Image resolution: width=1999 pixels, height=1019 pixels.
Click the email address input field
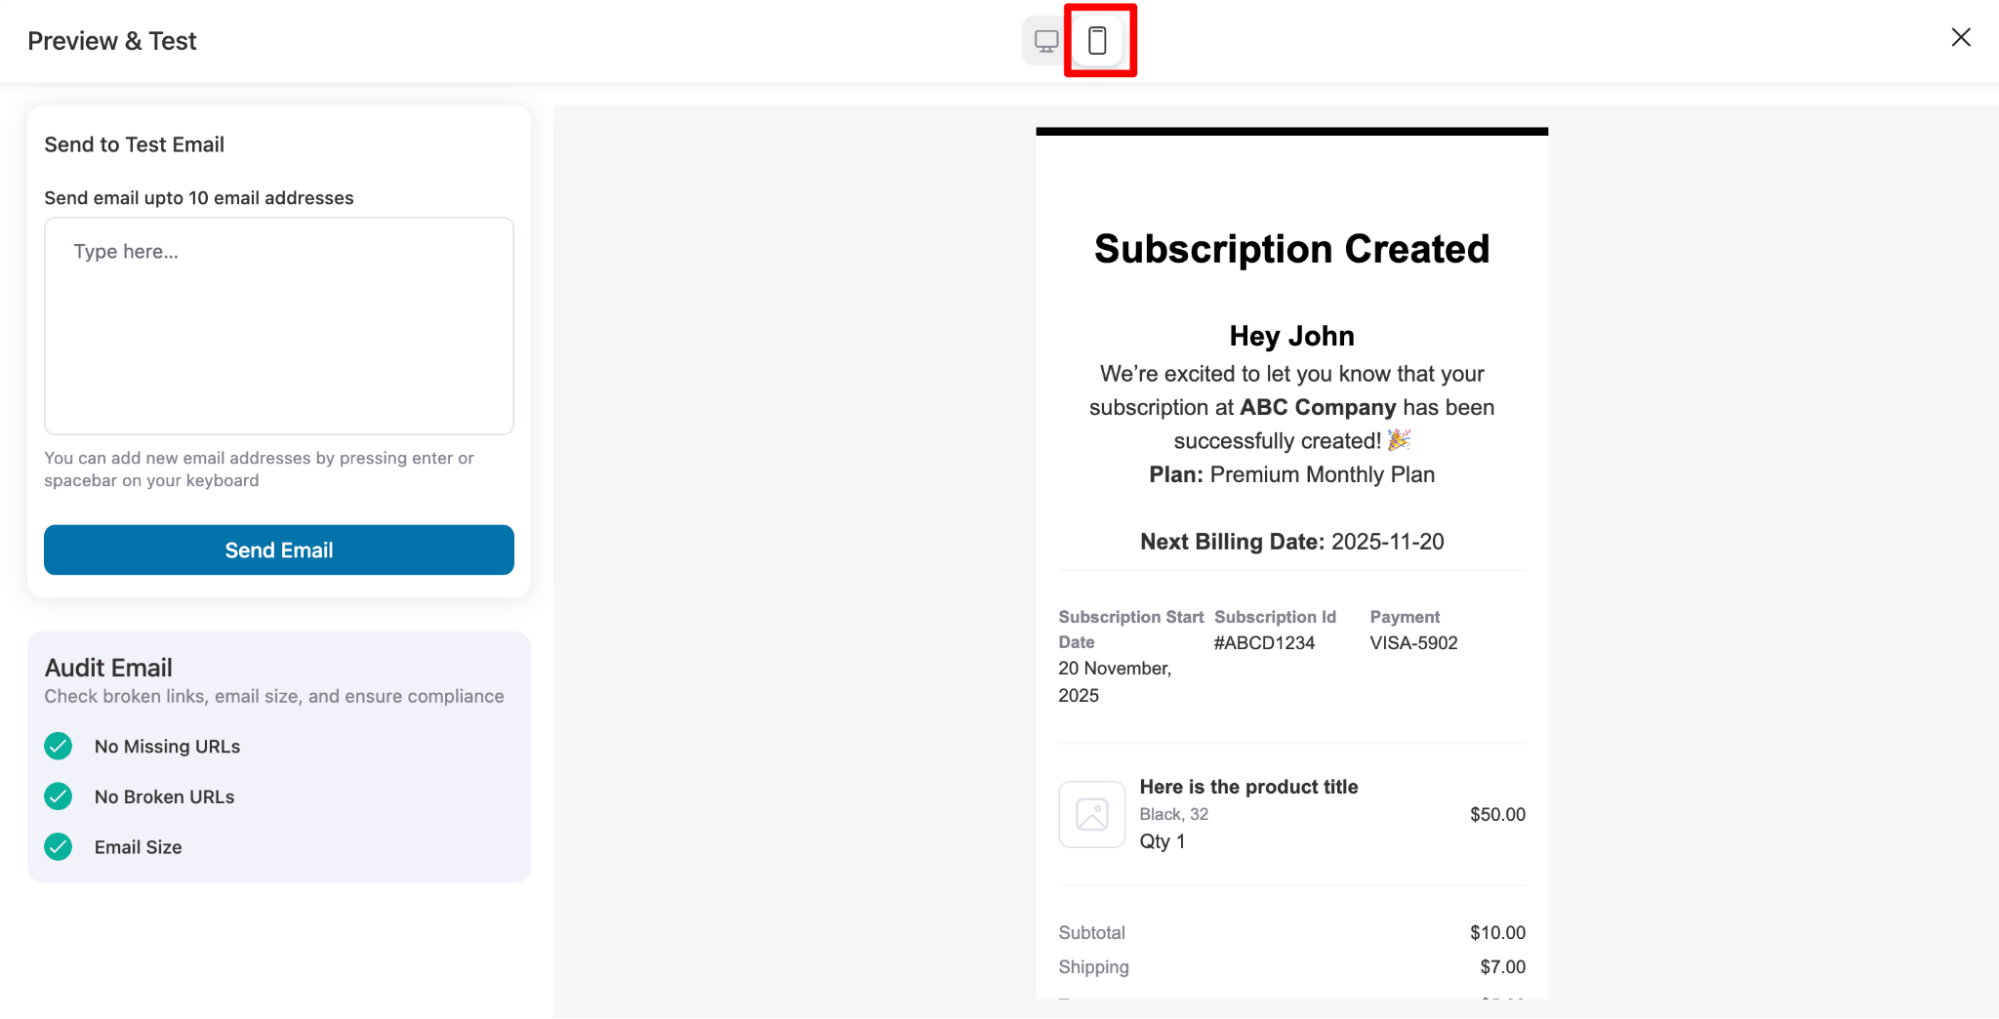(x=279, y=326)
